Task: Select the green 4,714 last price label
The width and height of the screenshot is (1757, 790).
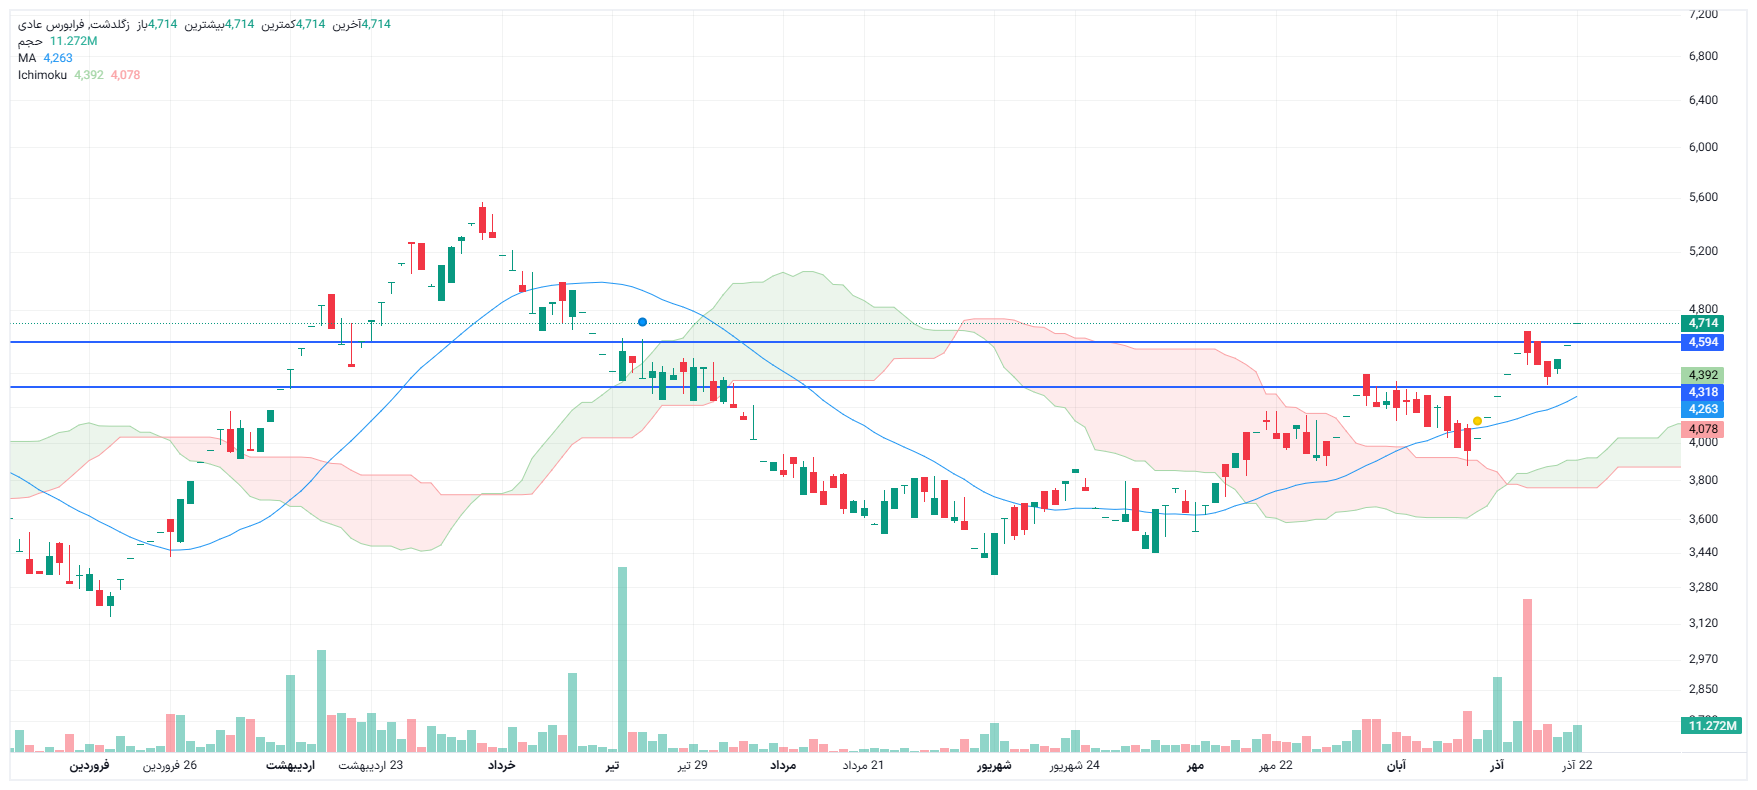Action: [x=1702, y=323]
